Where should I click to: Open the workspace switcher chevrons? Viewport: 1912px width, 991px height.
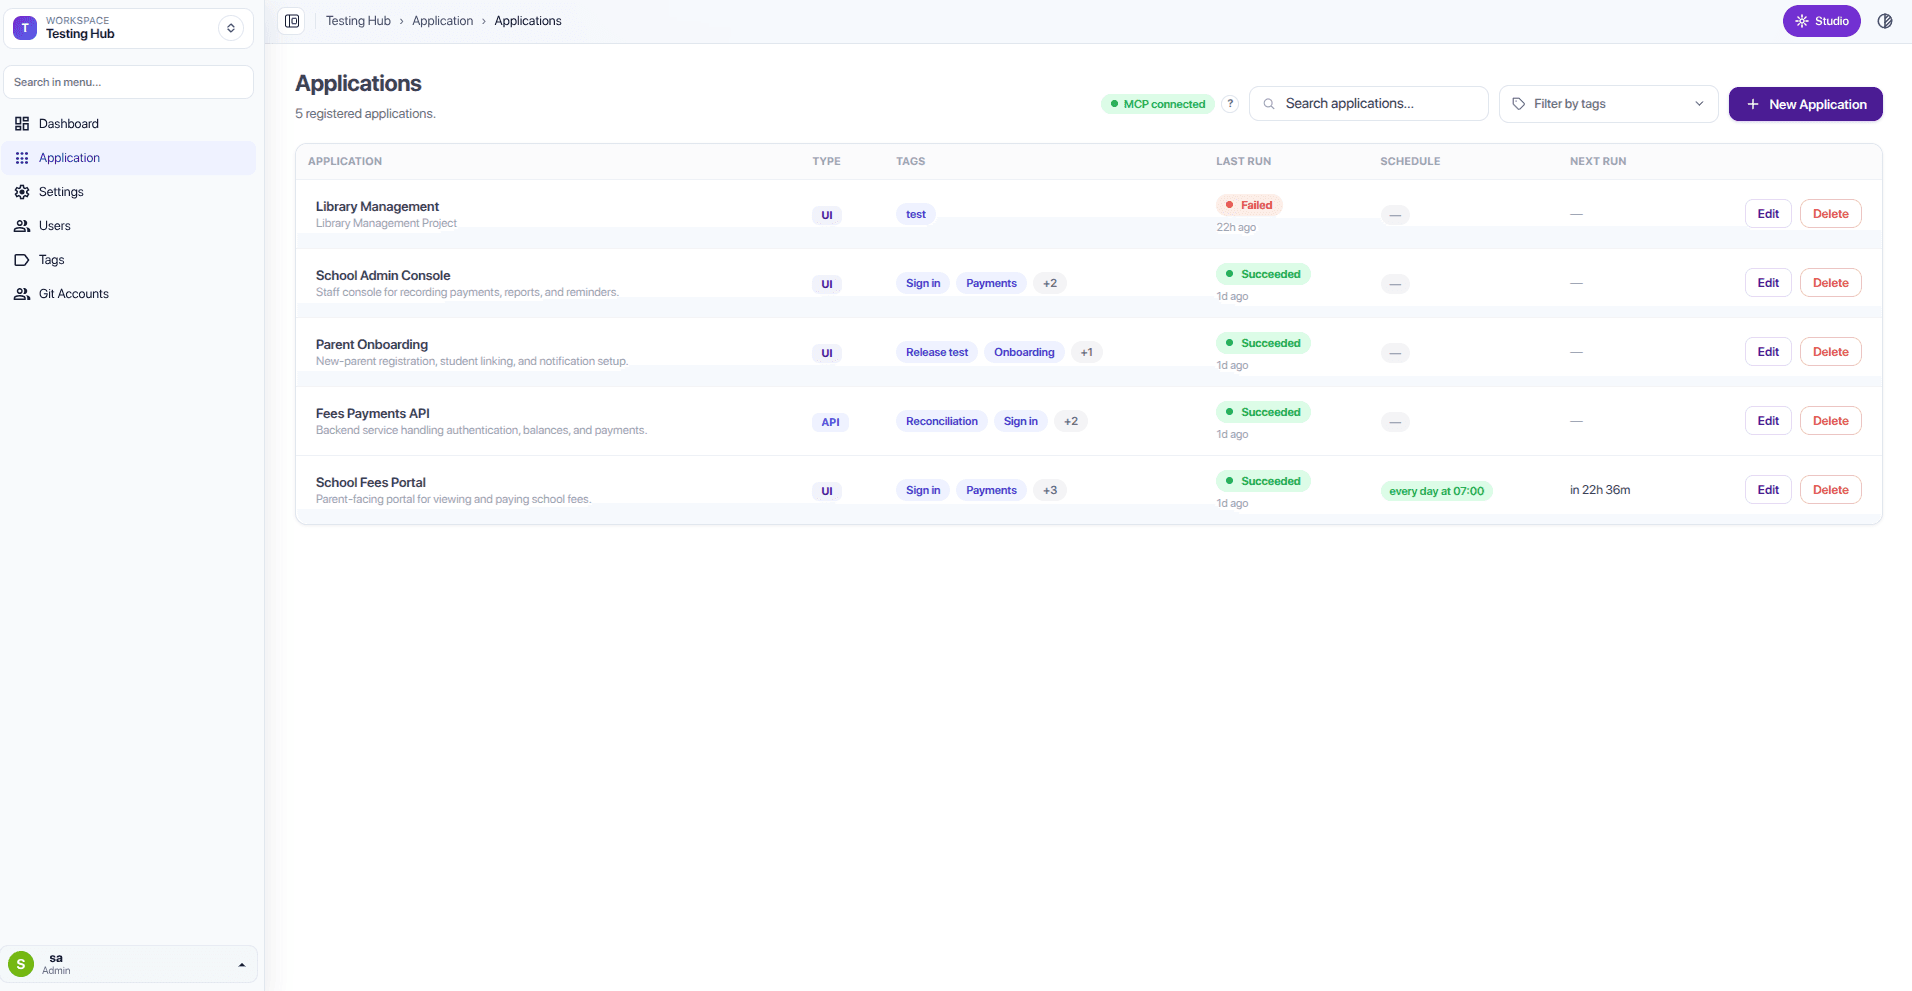click(231, 28)
